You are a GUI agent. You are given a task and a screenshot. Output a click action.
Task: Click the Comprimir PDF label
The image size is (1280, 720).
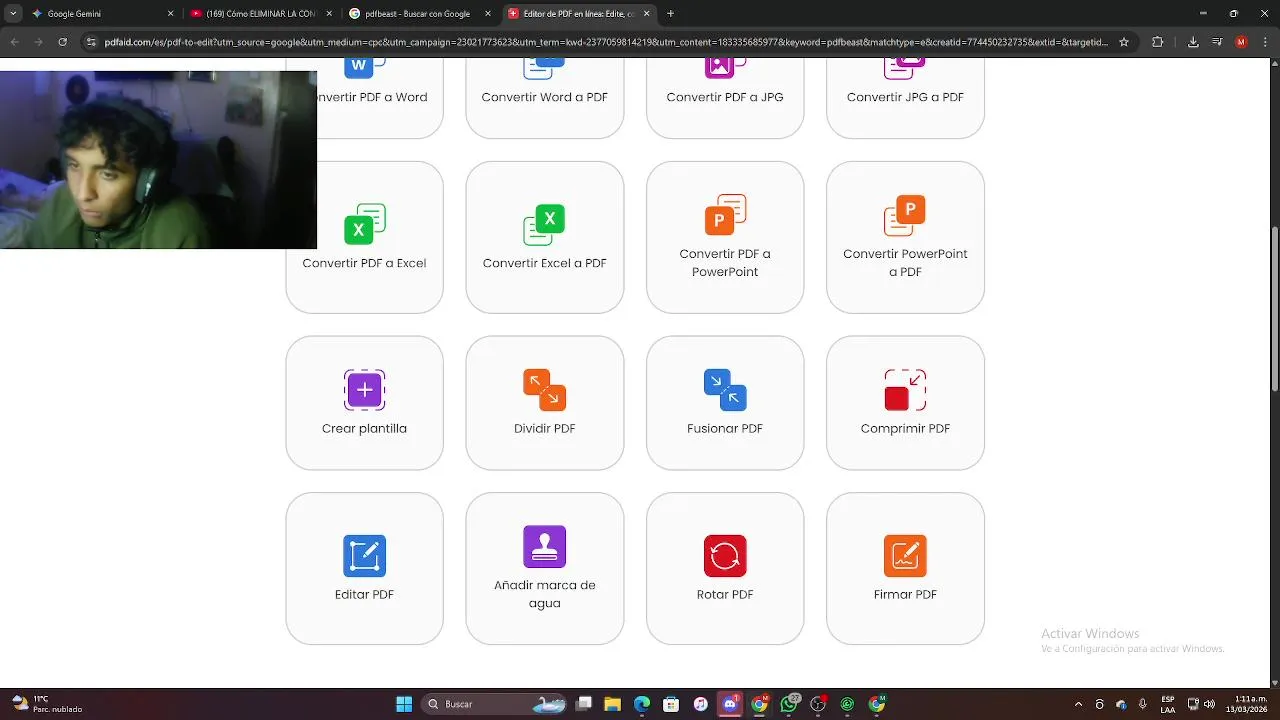click(905, 429)
